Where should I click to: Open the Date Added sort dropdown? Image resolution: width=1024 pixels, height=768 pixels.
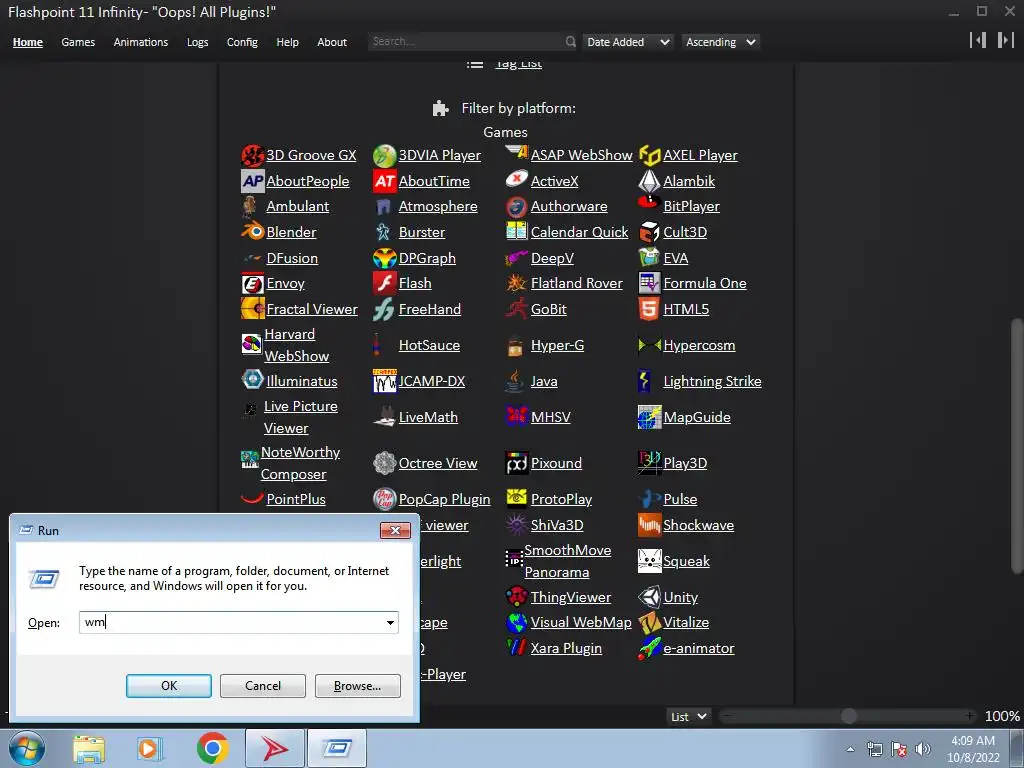628,42
